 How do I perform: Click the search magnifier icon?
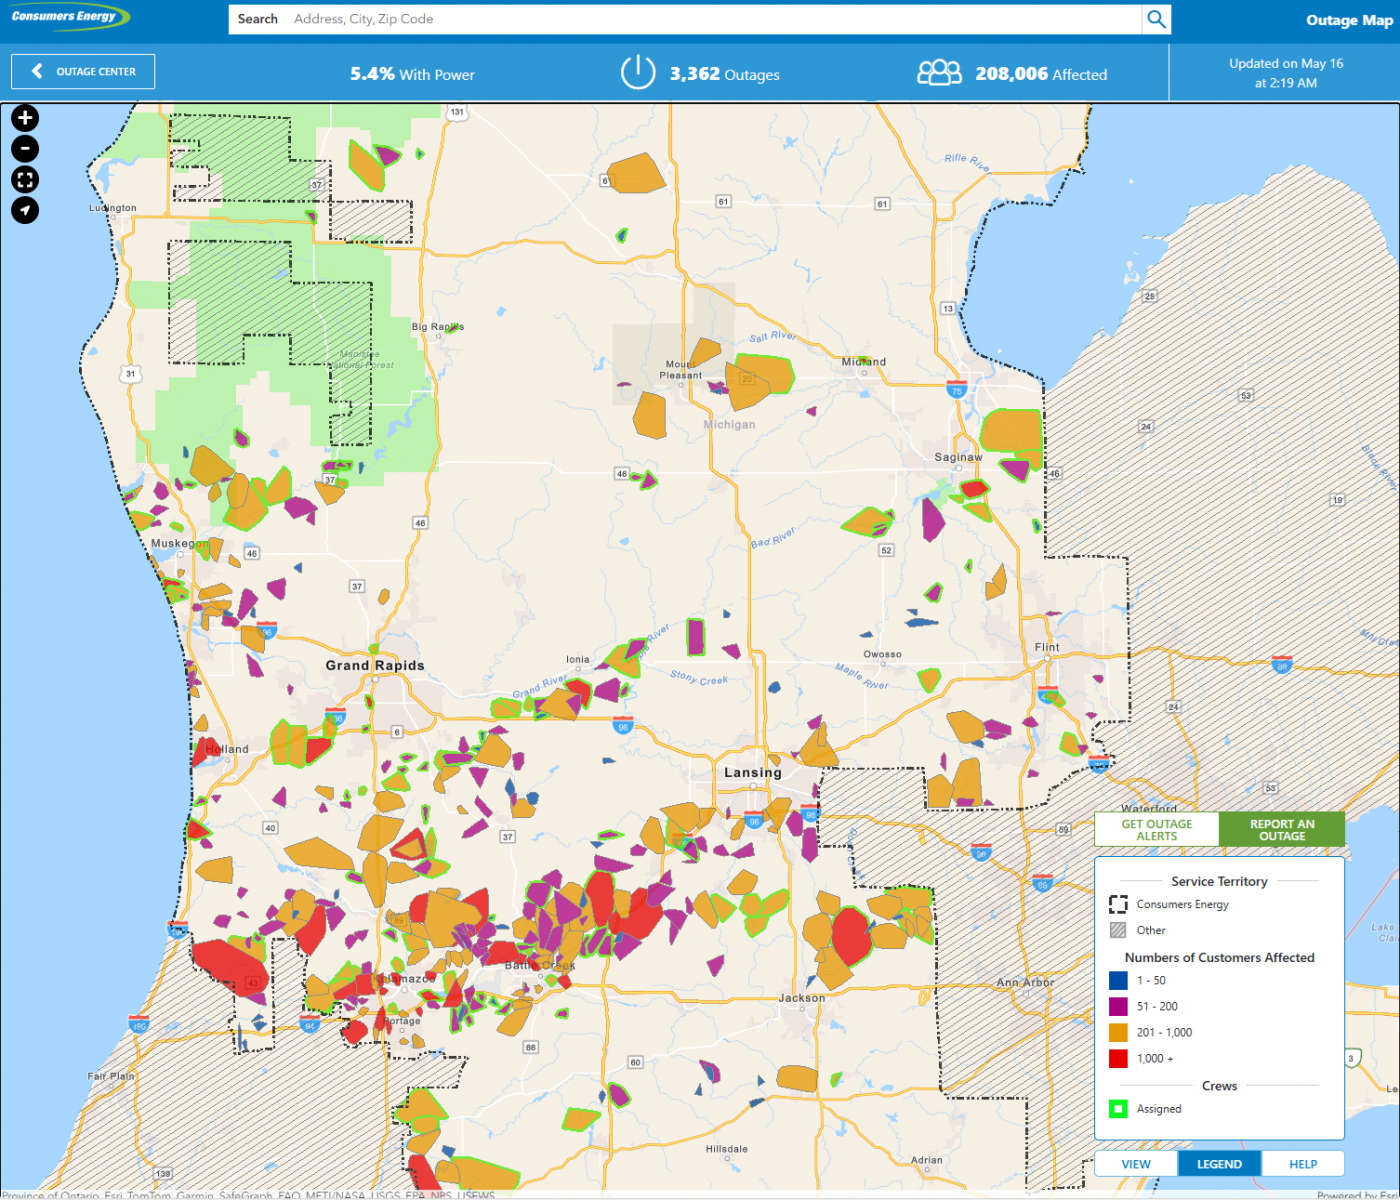tap(1156, 19)
